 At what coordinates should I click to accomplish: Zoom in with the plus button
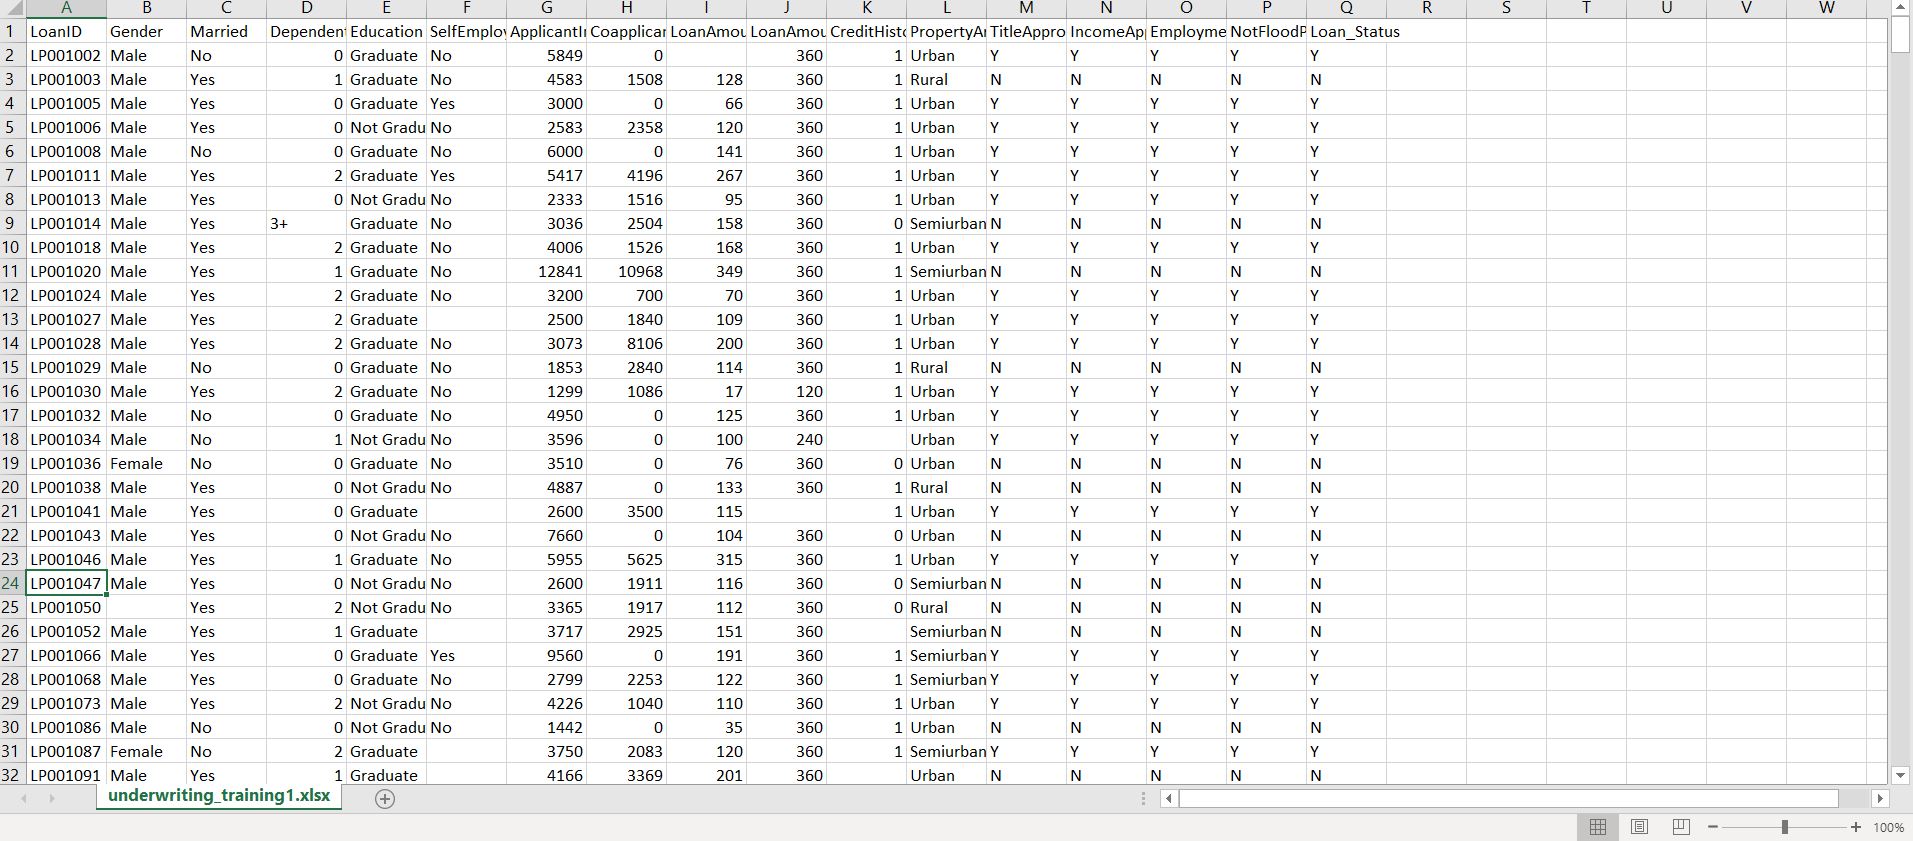pyautogui.click(x=1856, y=827)
